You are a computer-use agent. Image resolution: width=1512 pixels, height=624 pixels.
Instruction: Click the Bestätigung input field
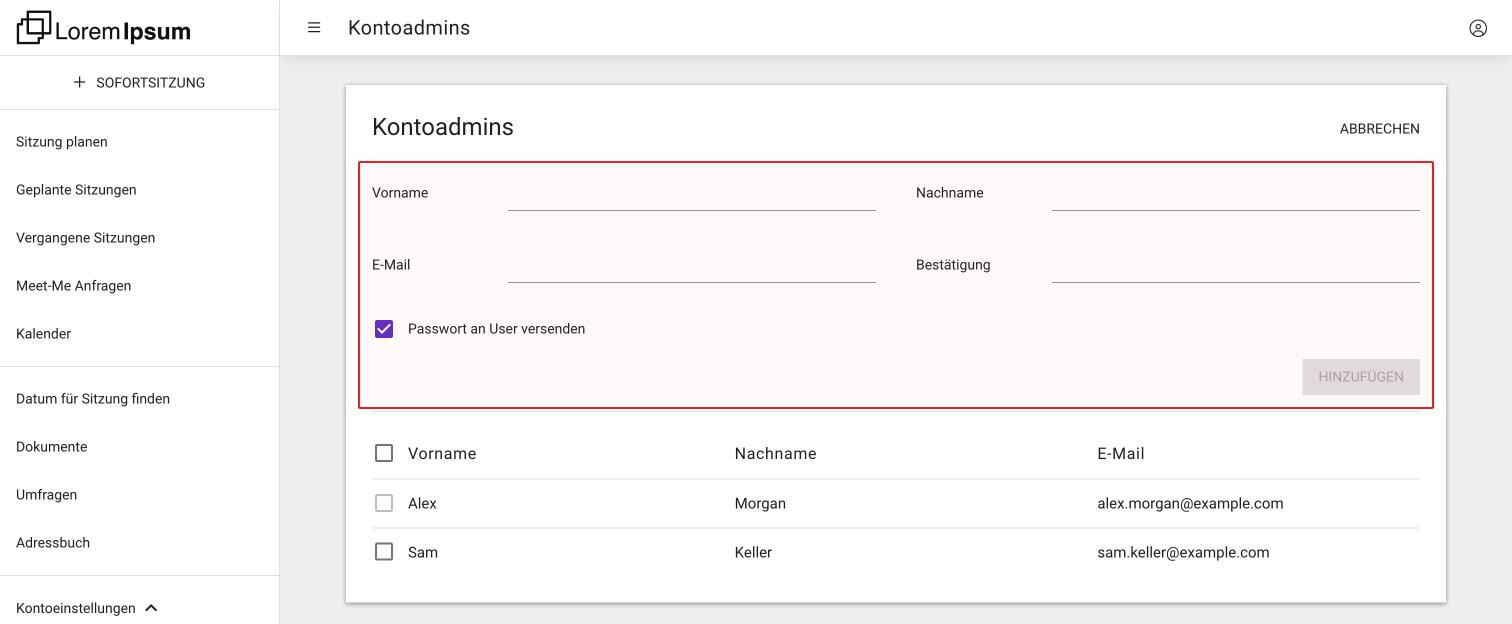point(1236,265)
